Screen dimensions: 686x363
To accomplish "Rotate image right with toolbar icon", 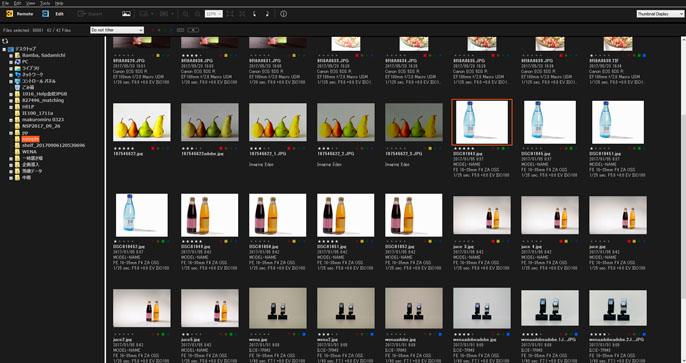I will tap(267, 14).
